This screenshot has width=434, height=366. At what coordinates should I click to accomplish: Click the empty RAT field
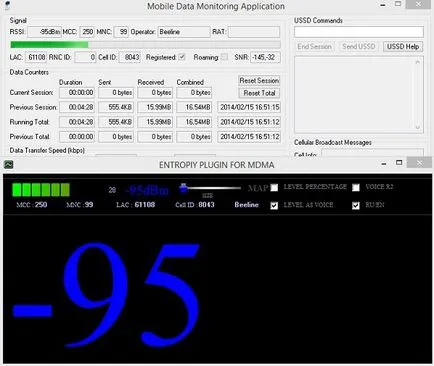pyautogui.click(x=254, y=32)
